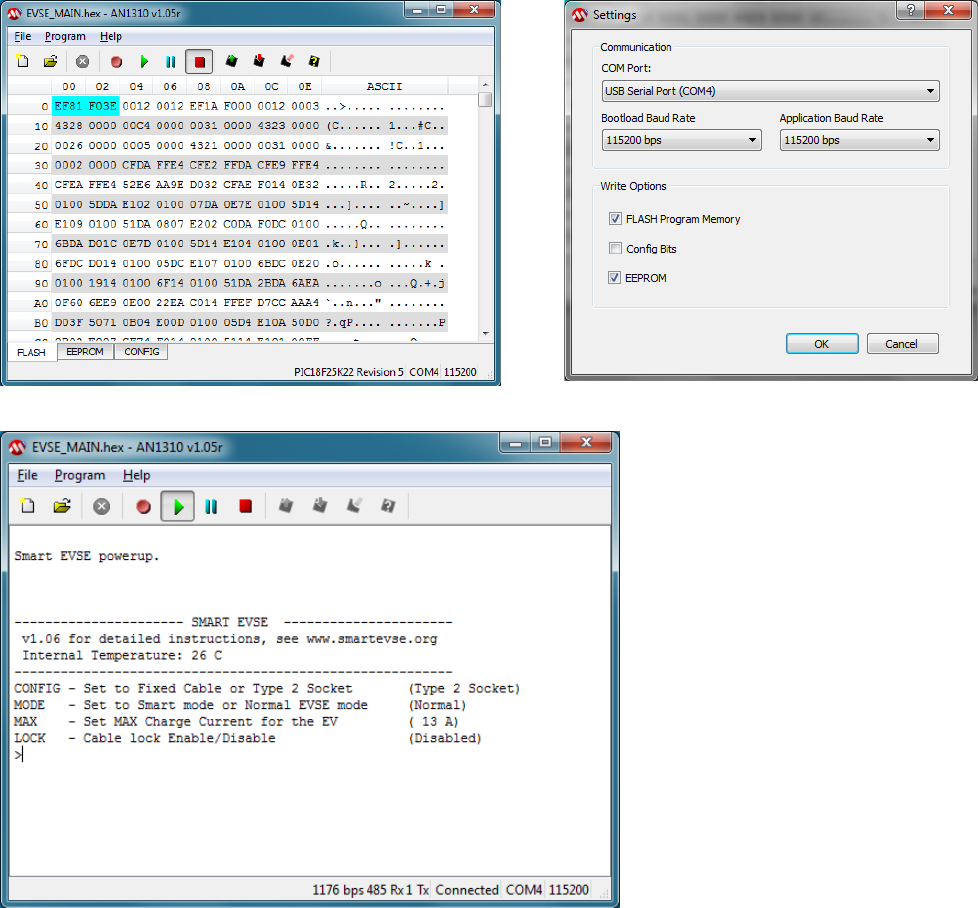Click red circle Break/Reset icon in terminal window
Viewport: 978px width, 908px height.
coord(143,506)
